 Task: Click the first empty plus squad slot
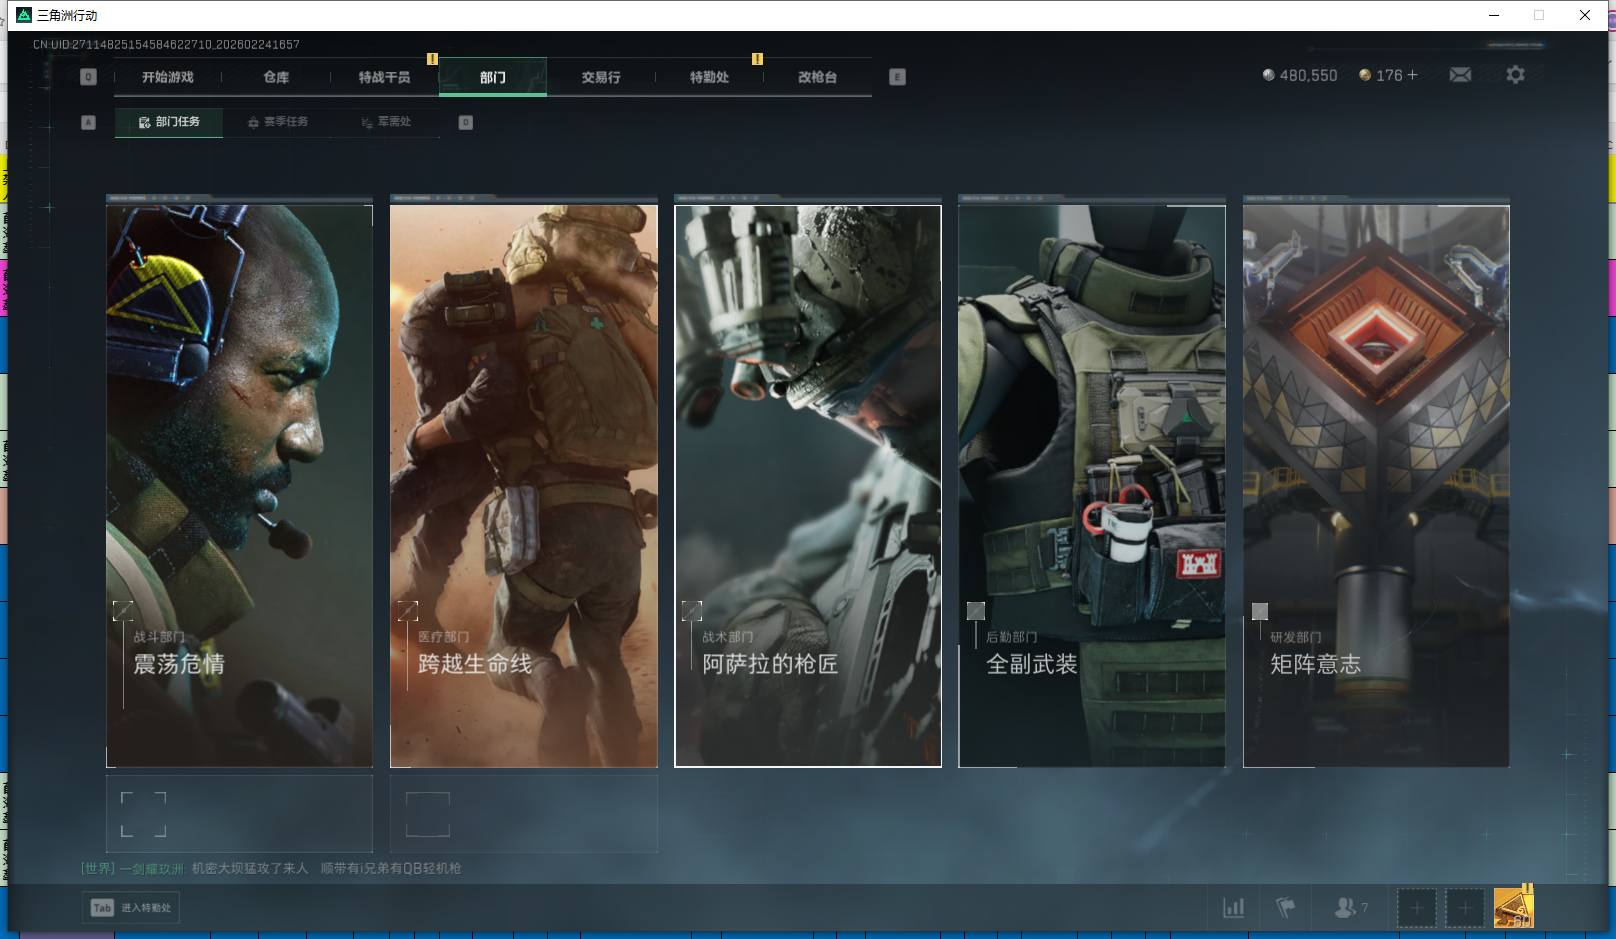tap(1416, 908)
